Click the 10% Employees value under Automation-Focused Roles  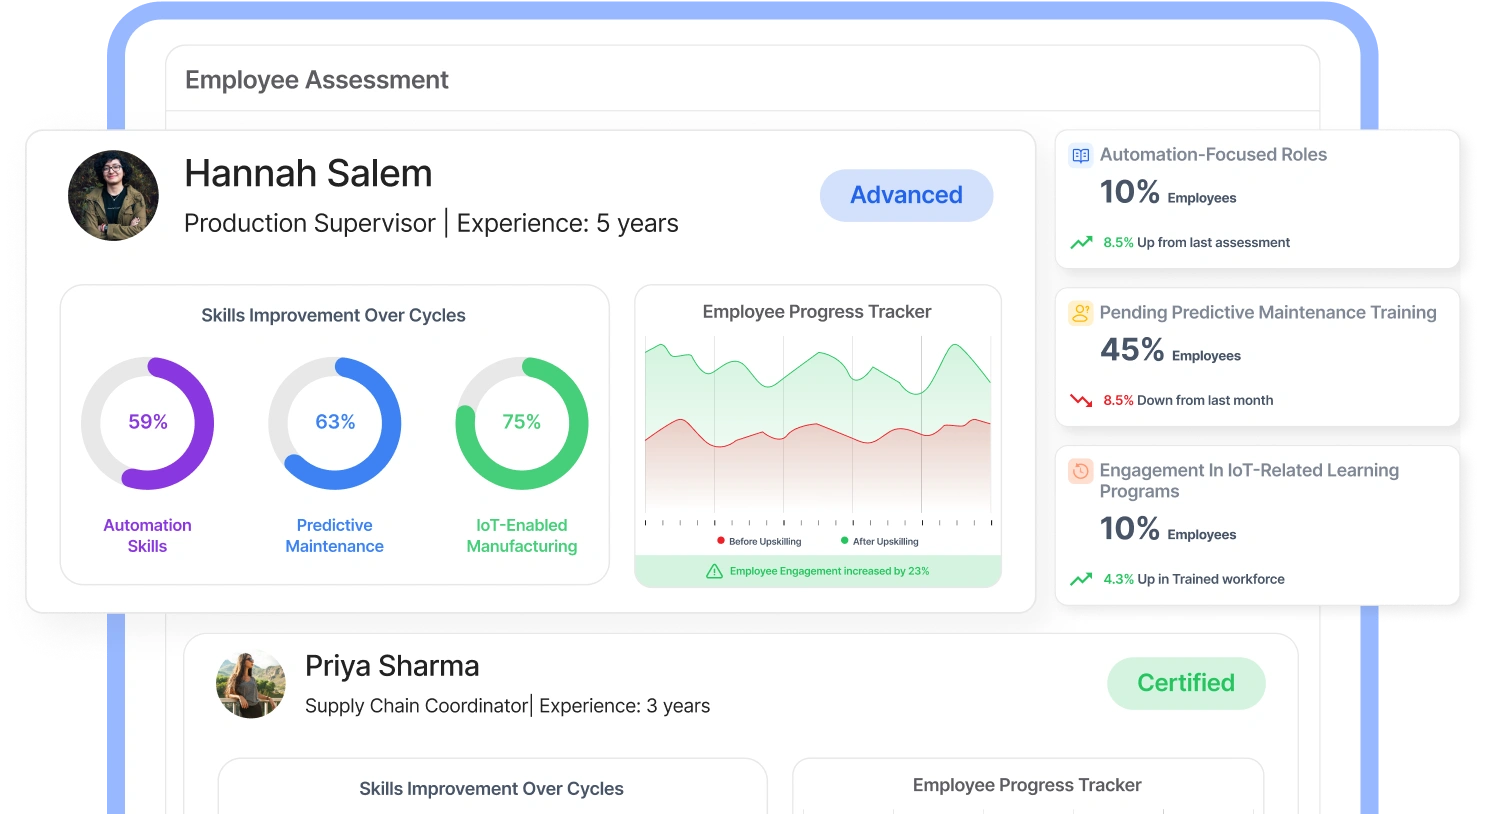(x=1168, y=192)
